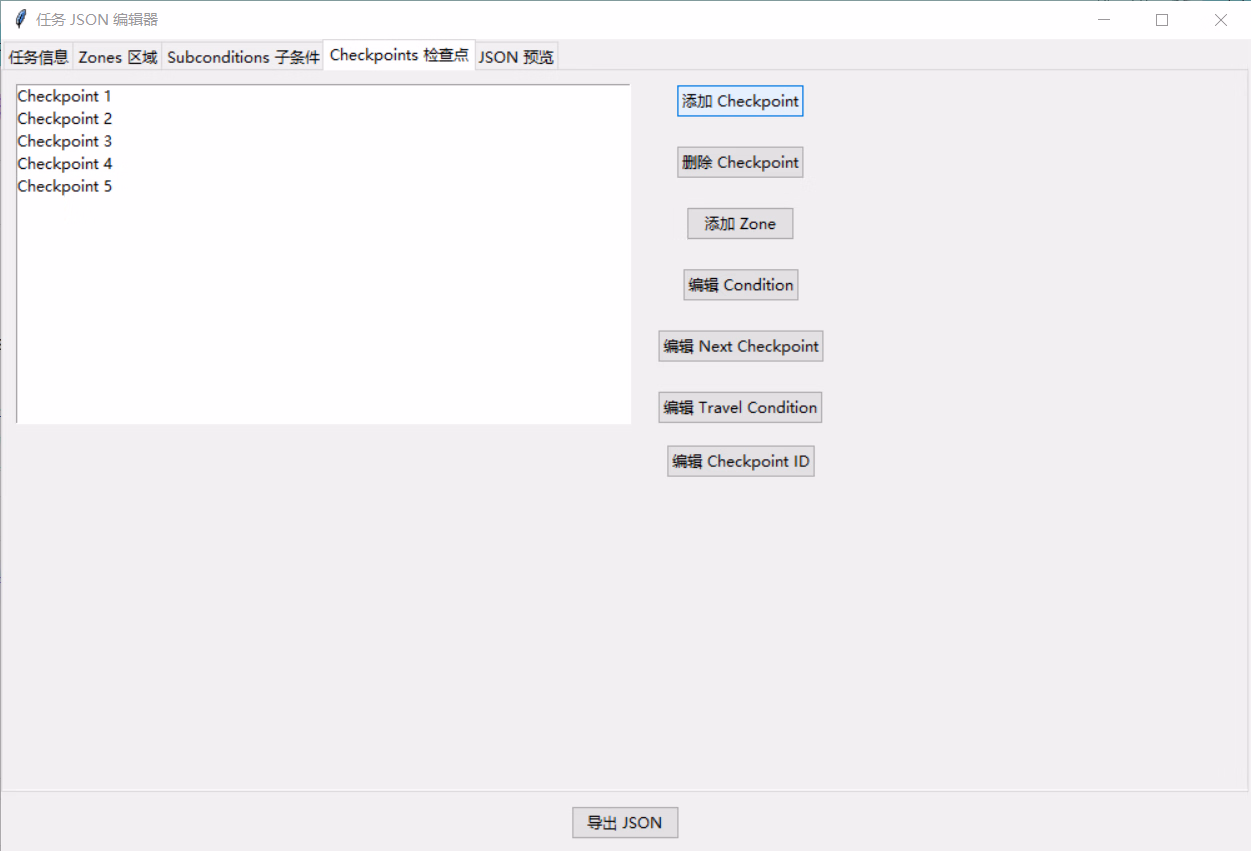The width and height of the screenshot is (1251, 851).
Task: Click the feather app icon in title bar
Action: [20, 19]
